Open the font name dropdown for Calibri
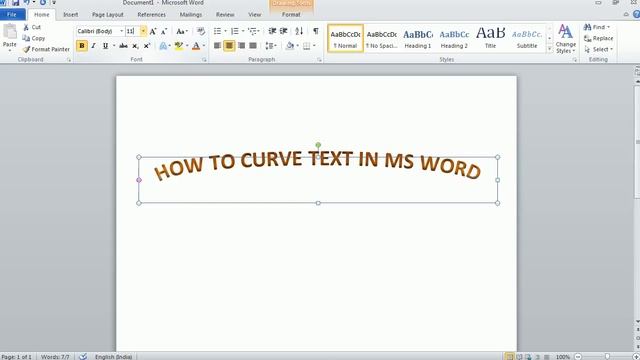The height and width of the screenshot is (360, 640). [x=121, y=31]
